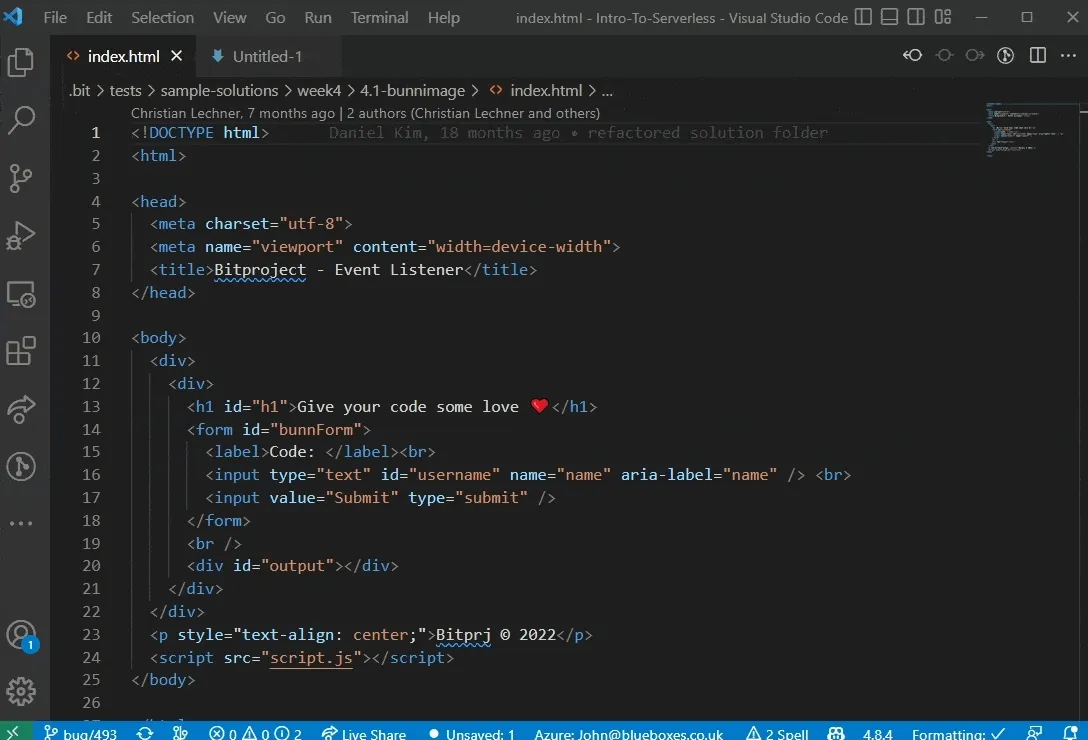Open the Edit menu
1088x740 pixels.
pyautogui.click(x=99, y=17)
